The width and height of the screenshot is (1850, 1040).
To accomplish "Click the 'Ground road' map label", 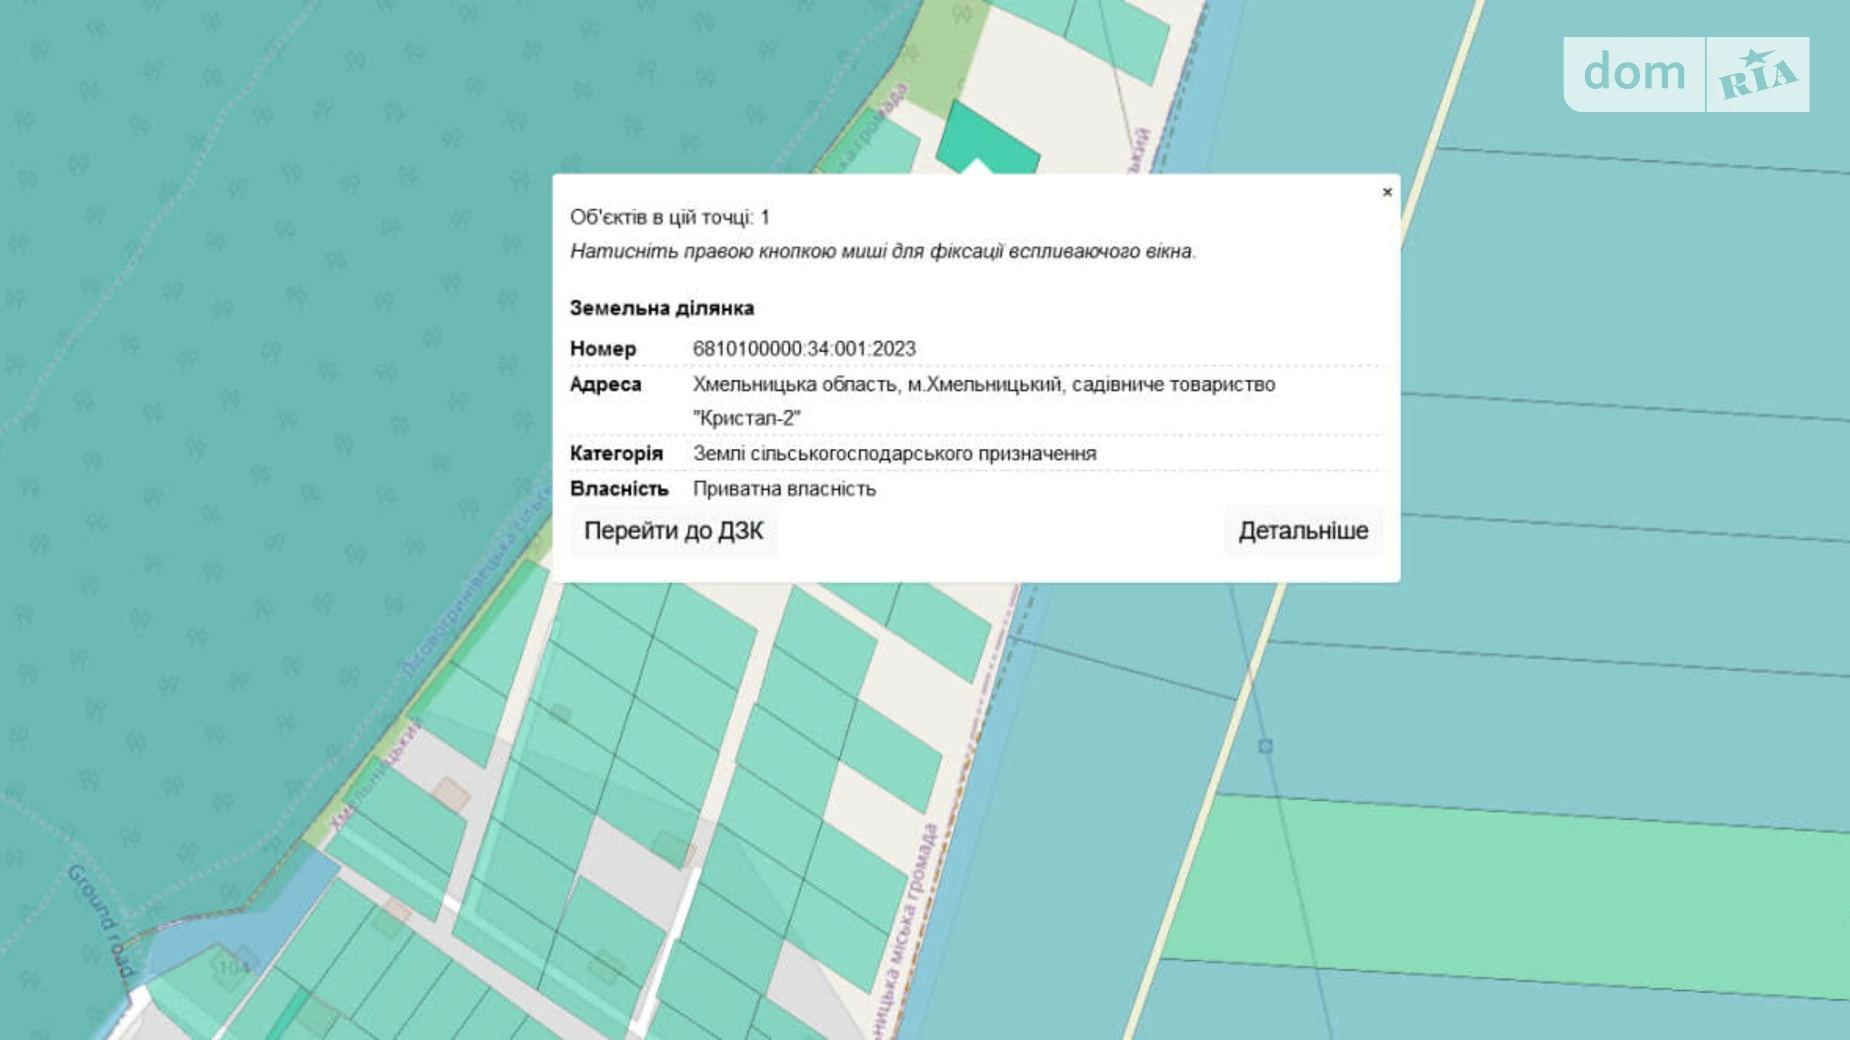I will (x=100, y=920).
